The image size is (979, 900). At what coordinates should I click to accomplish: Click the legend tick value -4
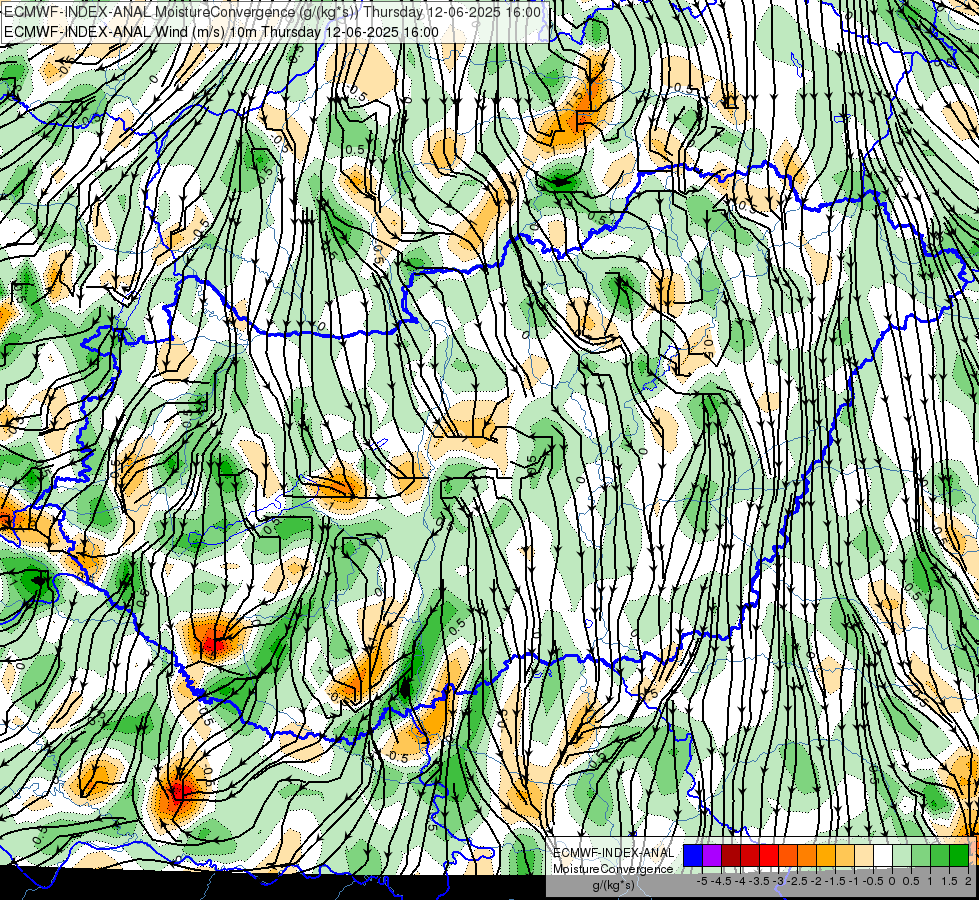(740, 881)
